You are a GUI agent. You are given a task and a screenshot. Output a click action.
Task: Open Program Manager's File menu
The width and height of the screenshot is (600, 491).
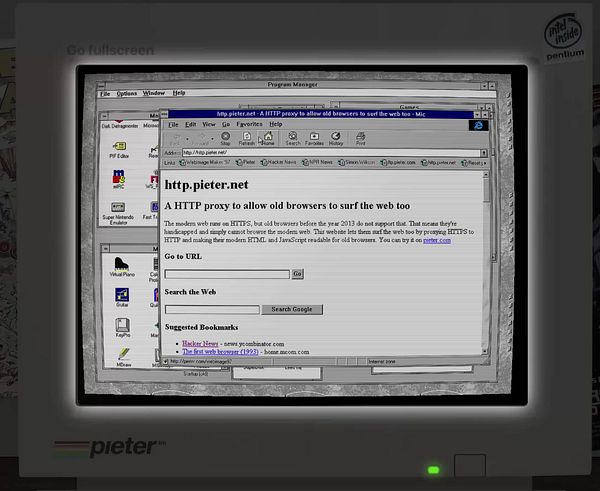point(105,93)
